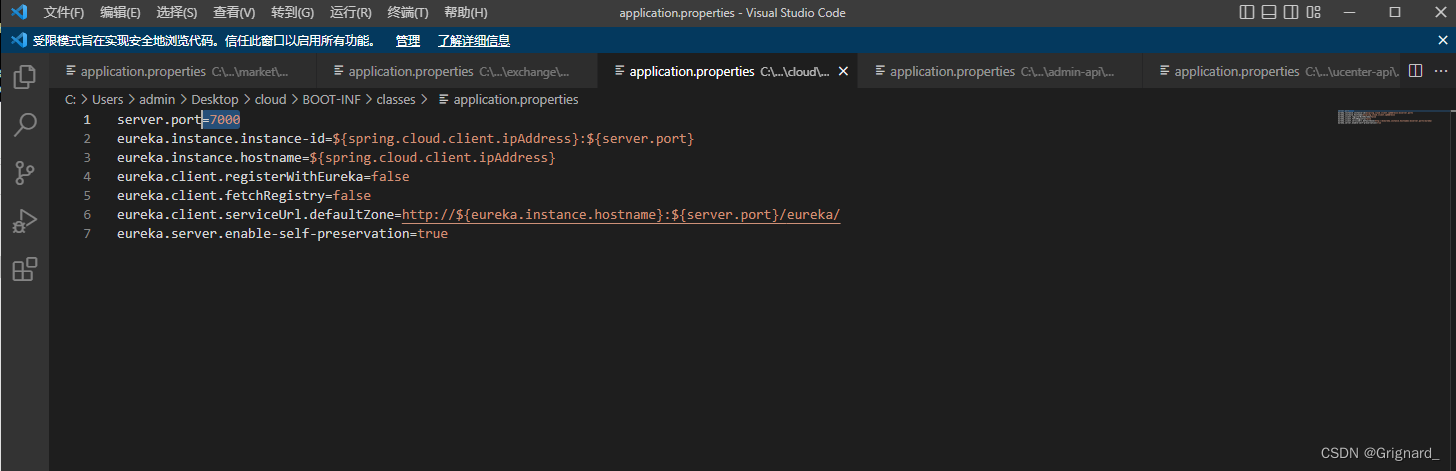Image resolution: width=1456 pixels, height=471 pixels.
Task: Click the minimap code overview
Action: (1388, 118)
